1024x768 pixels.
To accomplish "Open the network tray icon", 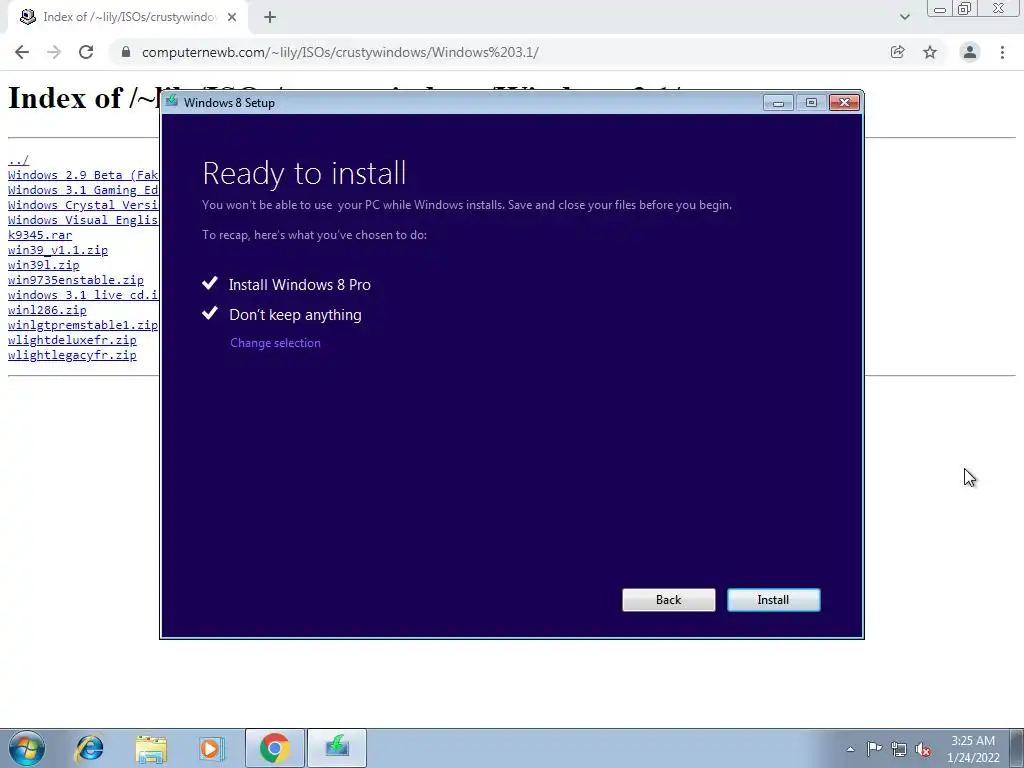I will tap(899, 749).
